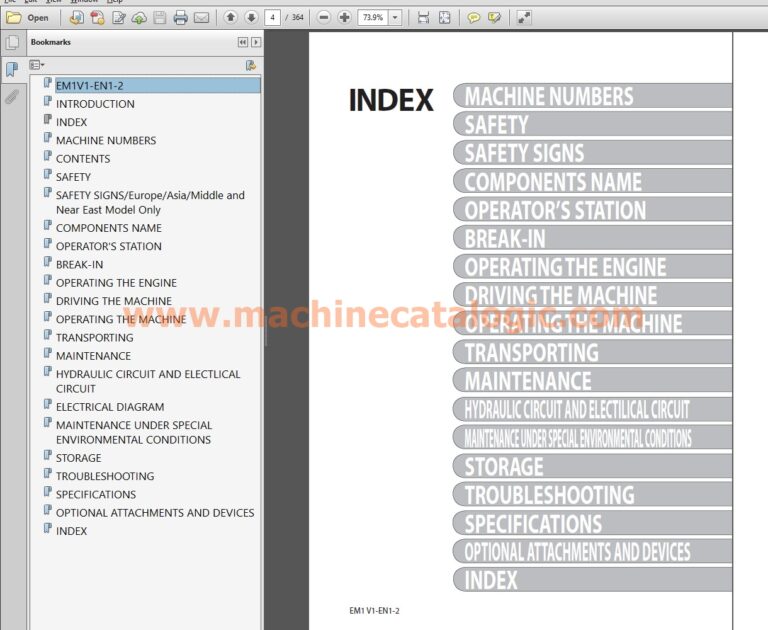Click the Create PDF online icon
Screen dimensions: 768x630
97,18
